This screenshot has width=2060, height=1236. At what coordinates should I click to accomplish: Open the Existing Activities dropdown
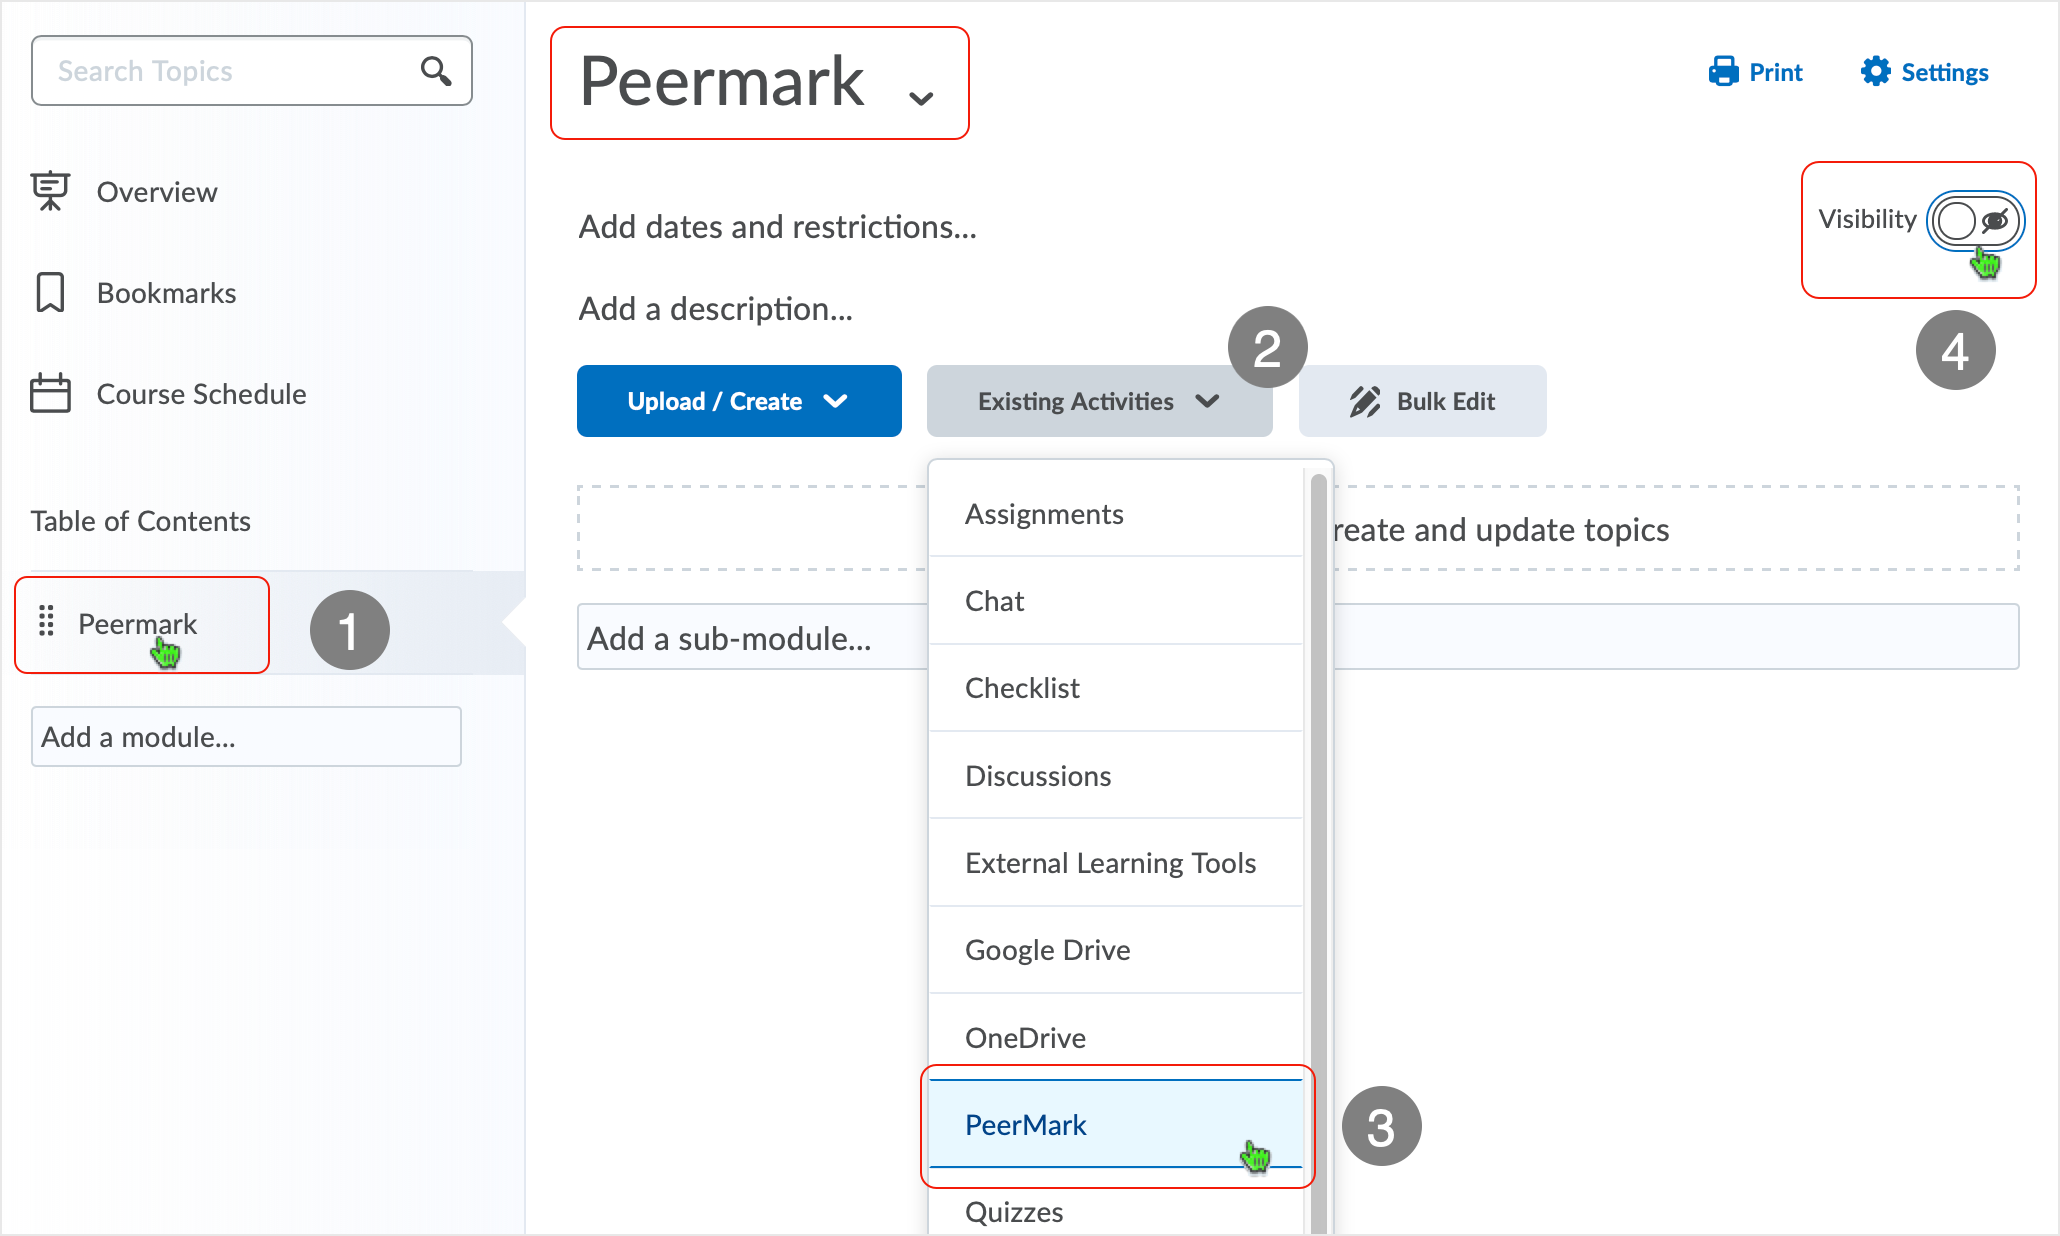(1099, 401)
